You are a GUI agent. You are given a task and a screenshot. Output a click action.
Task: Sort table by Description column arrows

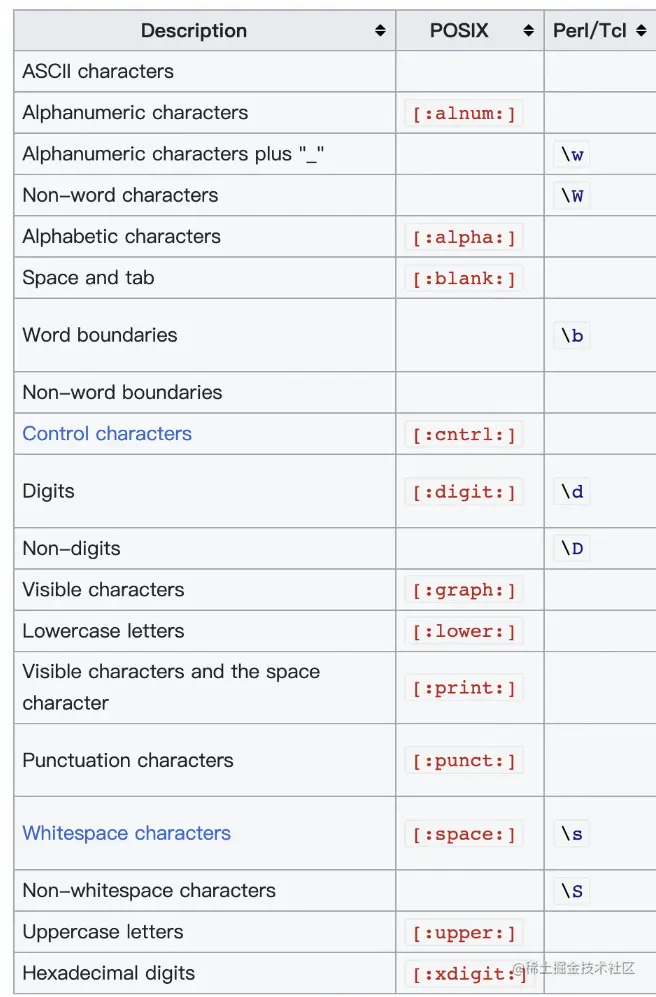380,31
